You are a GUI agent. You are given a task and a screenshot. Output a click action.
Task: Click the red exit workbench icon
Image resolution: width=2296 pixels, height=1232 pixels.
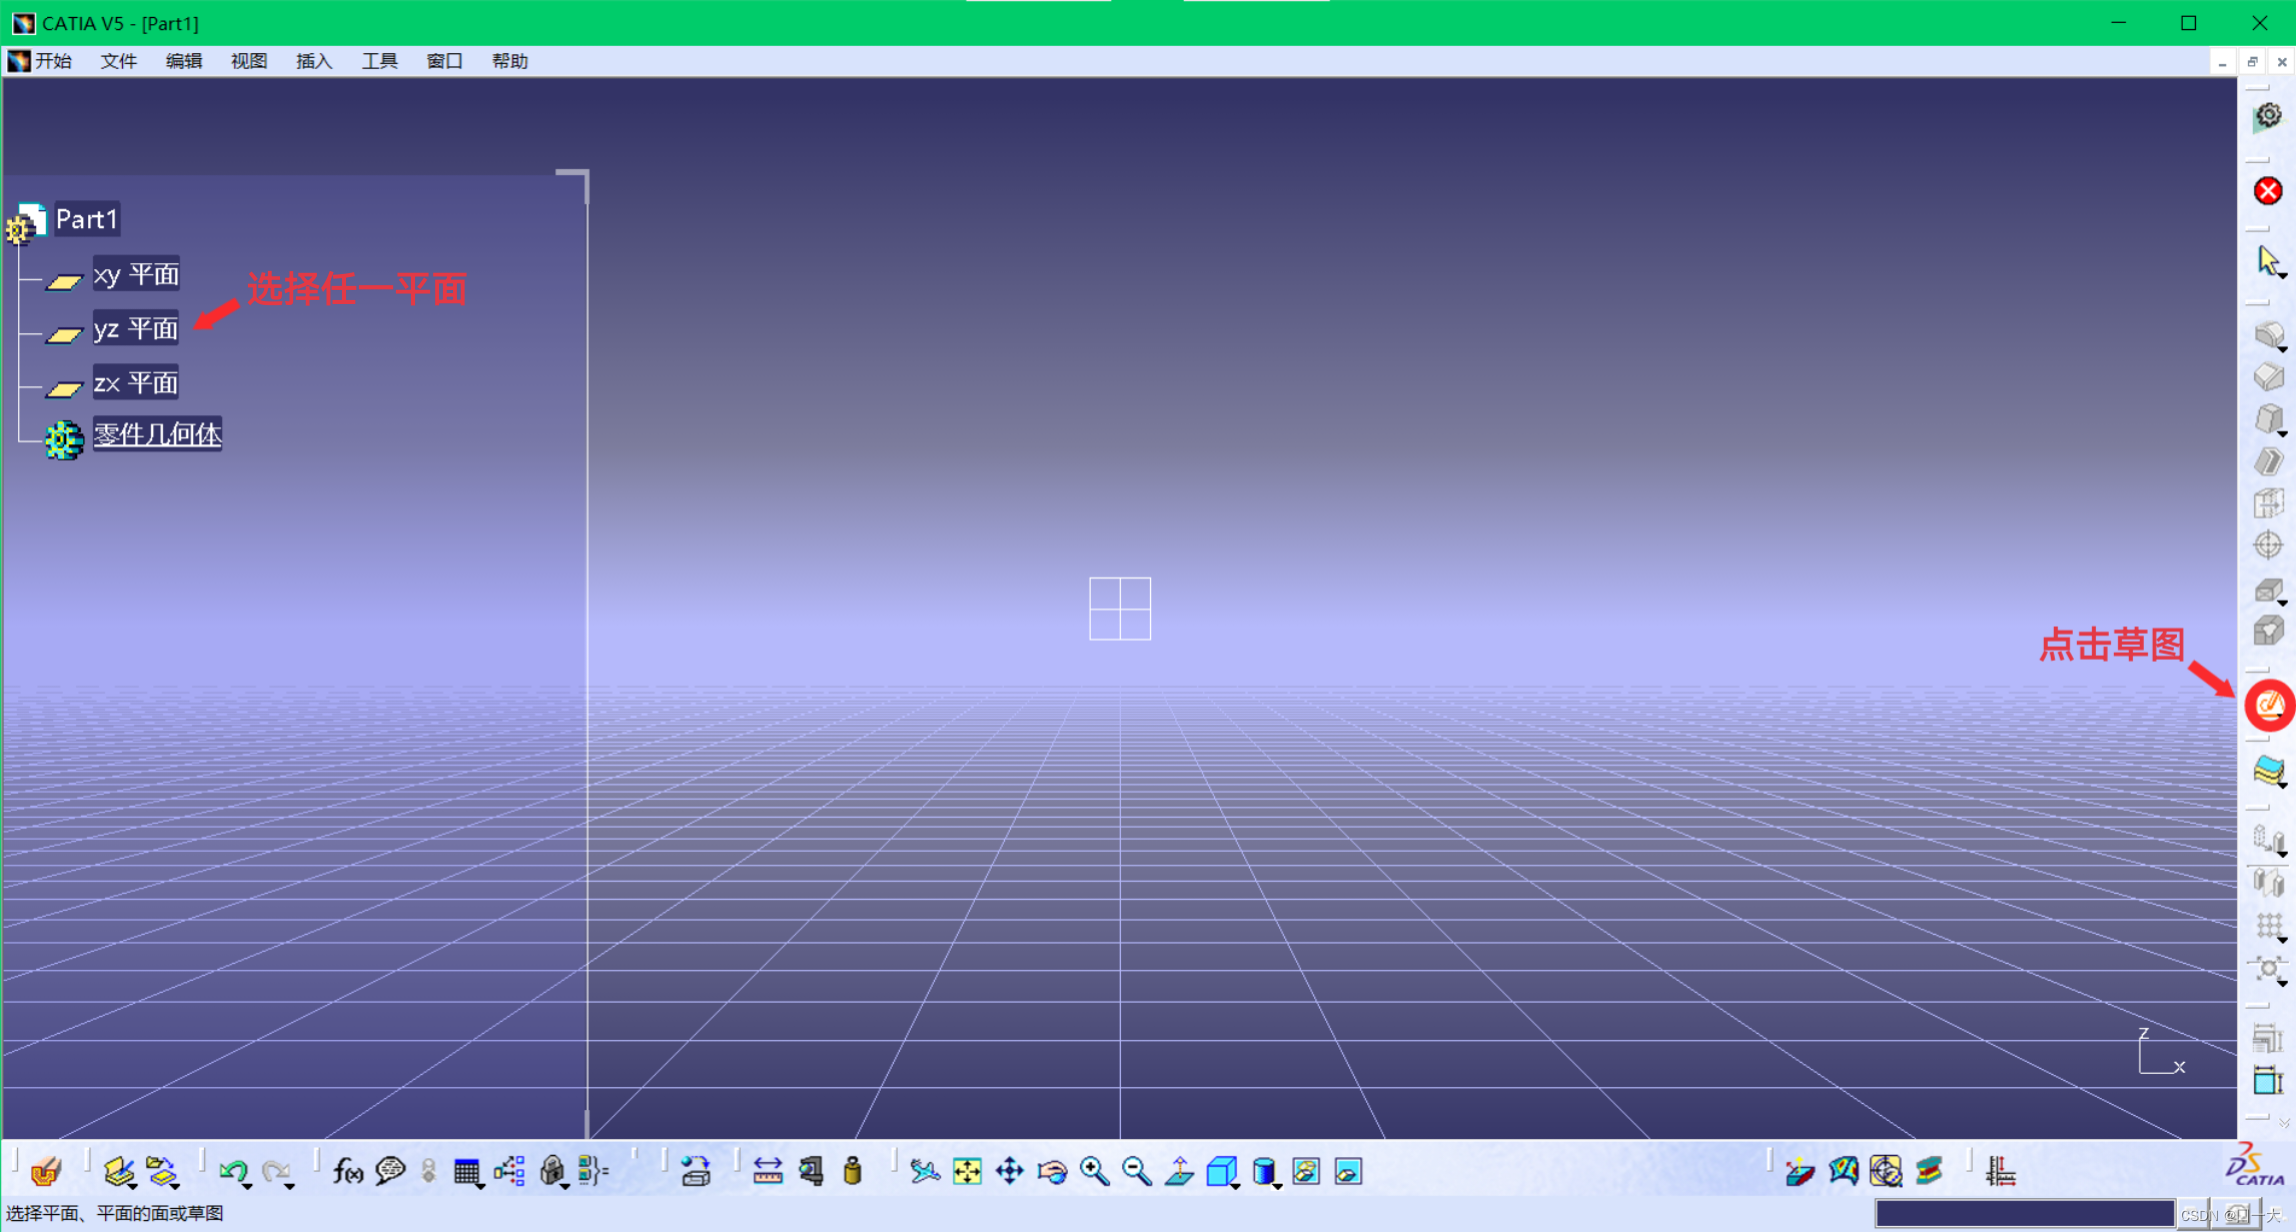click(x=2268, y=191)
